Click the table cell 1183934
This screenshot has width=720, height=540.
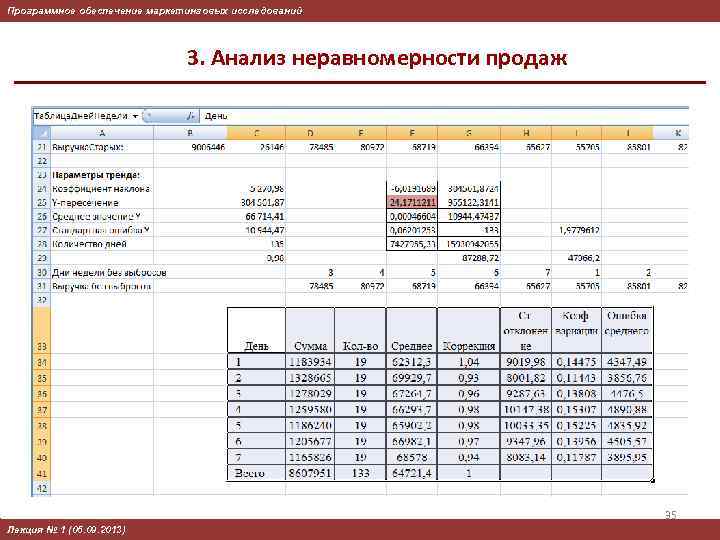tap(310, 362)
